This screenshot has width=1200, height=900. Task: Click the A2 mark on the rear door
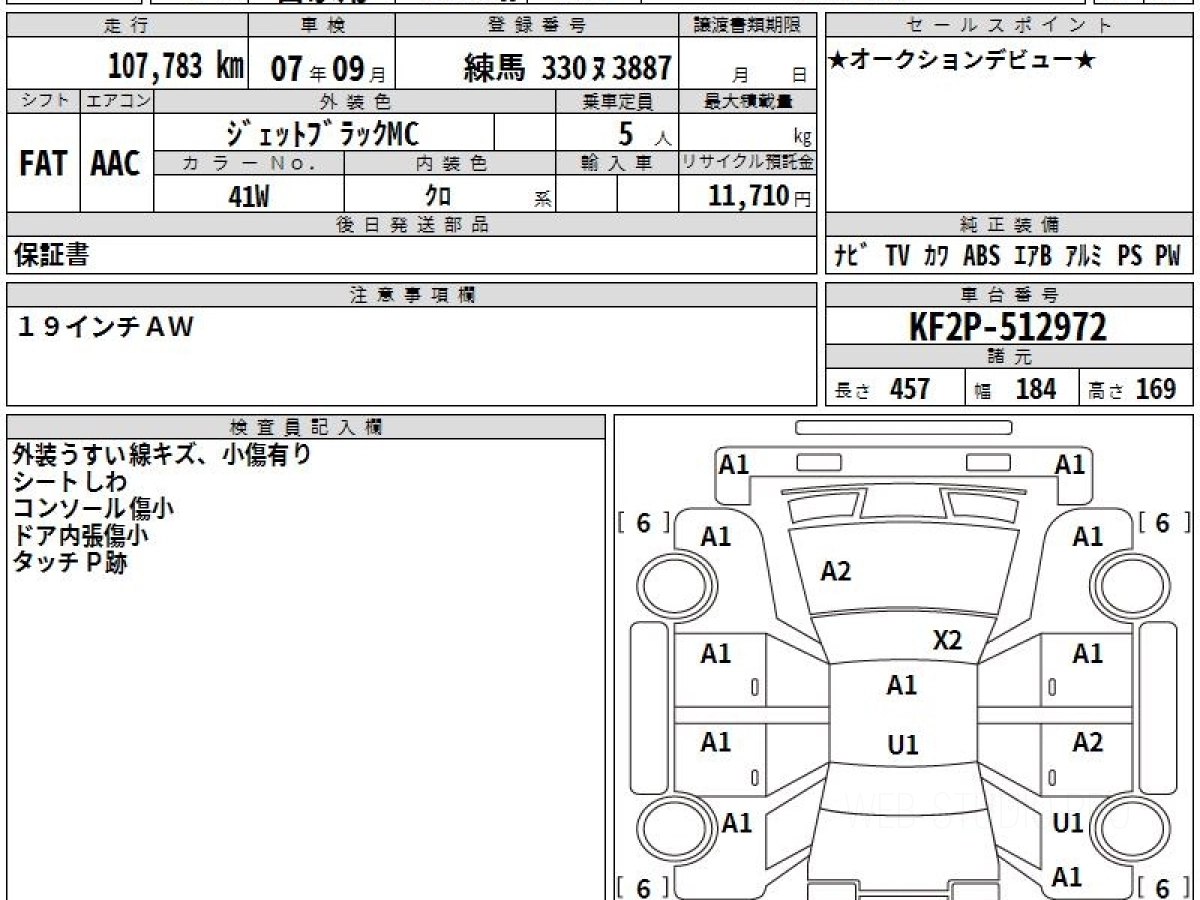1087,742
